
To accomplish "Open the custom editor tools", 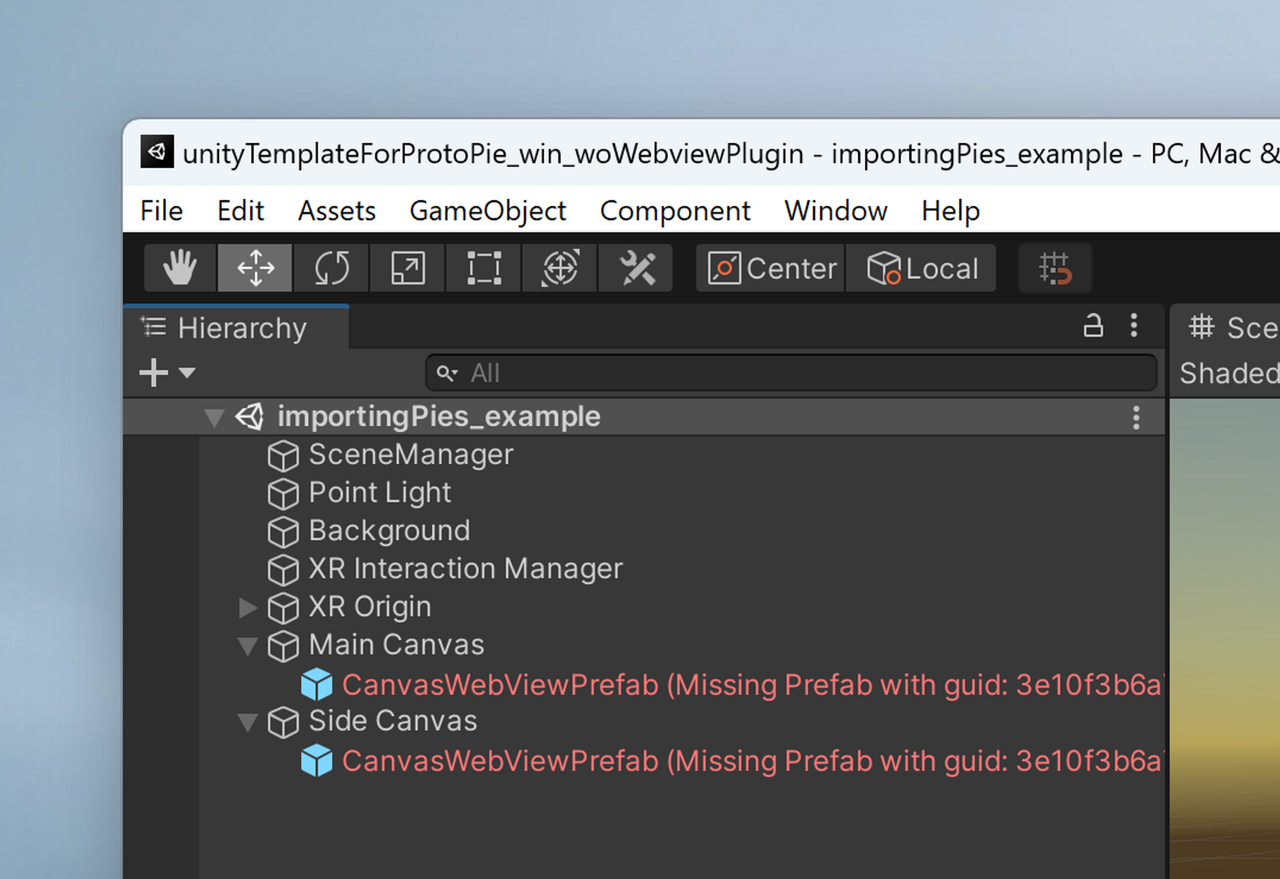I will click(x=636, y=268).
